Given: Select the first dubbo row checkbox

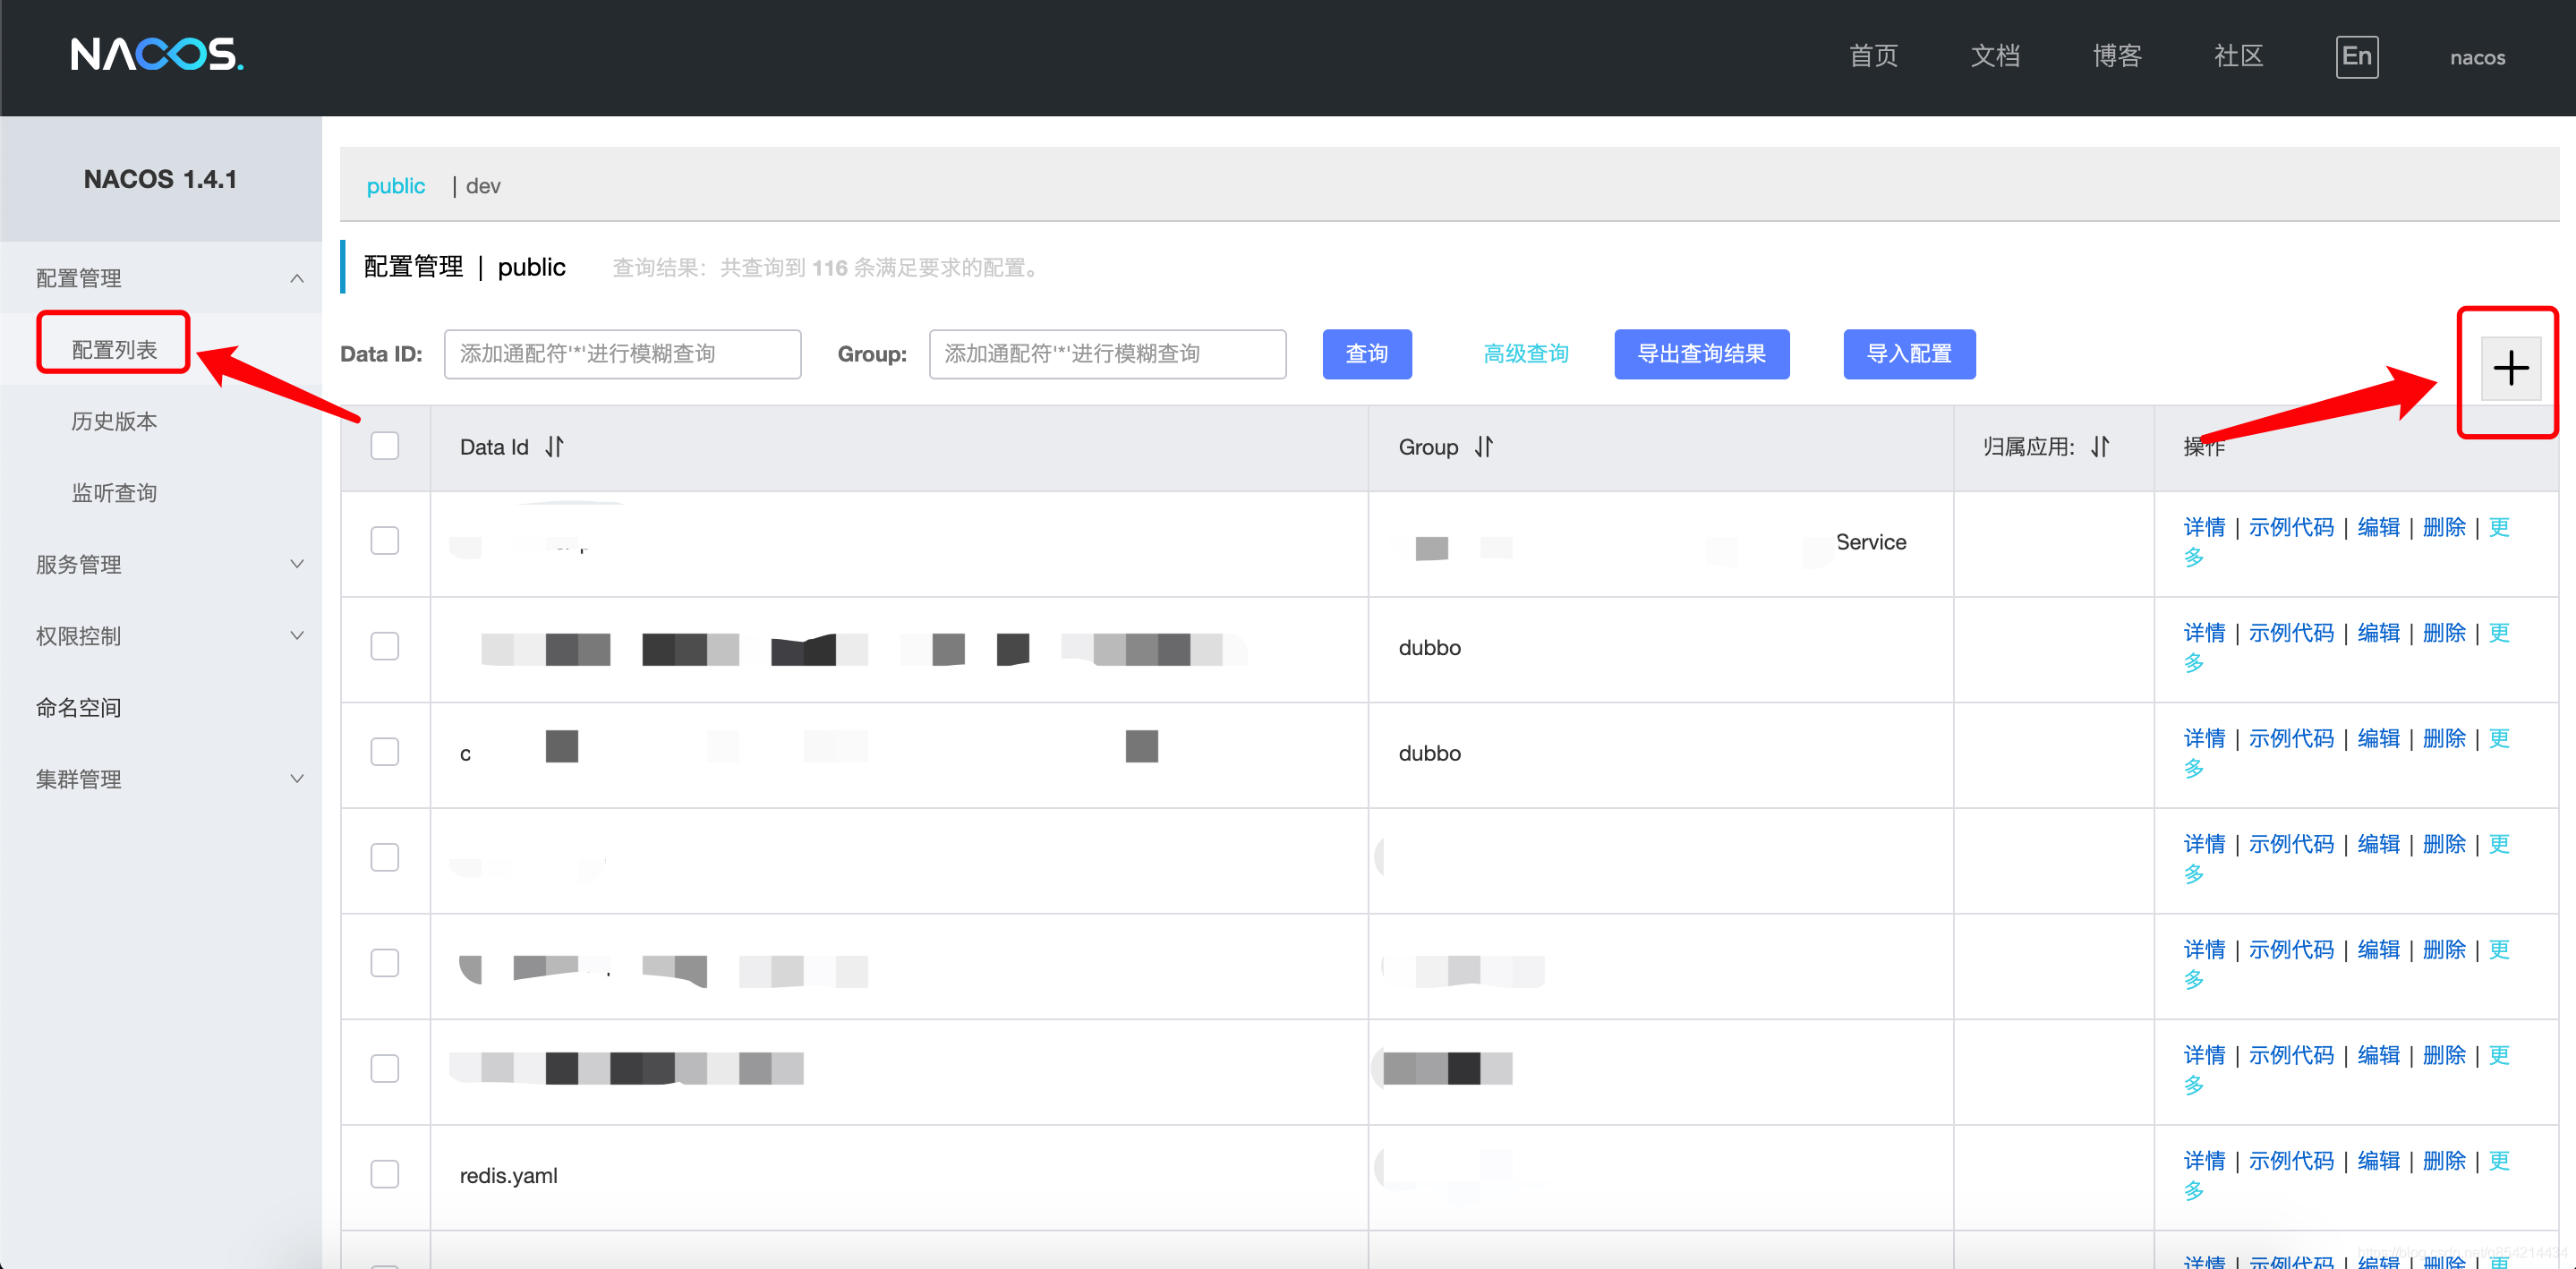Looking at the screenshot, I should pos(385,647).
